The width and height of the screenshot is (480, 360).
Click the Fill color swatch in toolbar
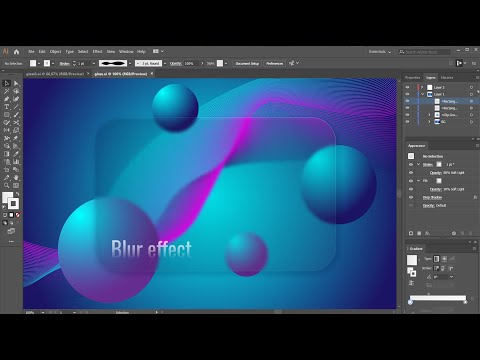pyautogui.click(x=7, y=197)
